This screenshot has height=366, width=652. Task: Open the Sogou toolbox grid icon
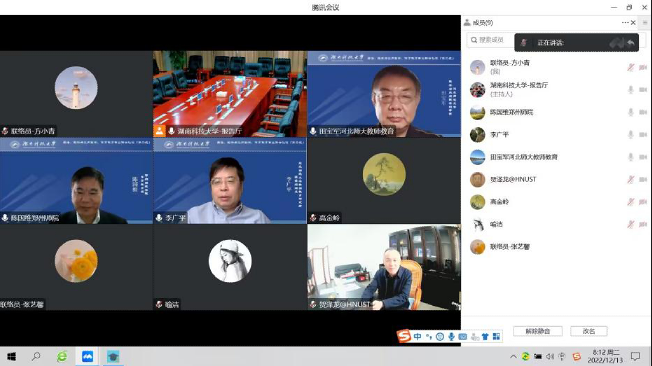496,336
